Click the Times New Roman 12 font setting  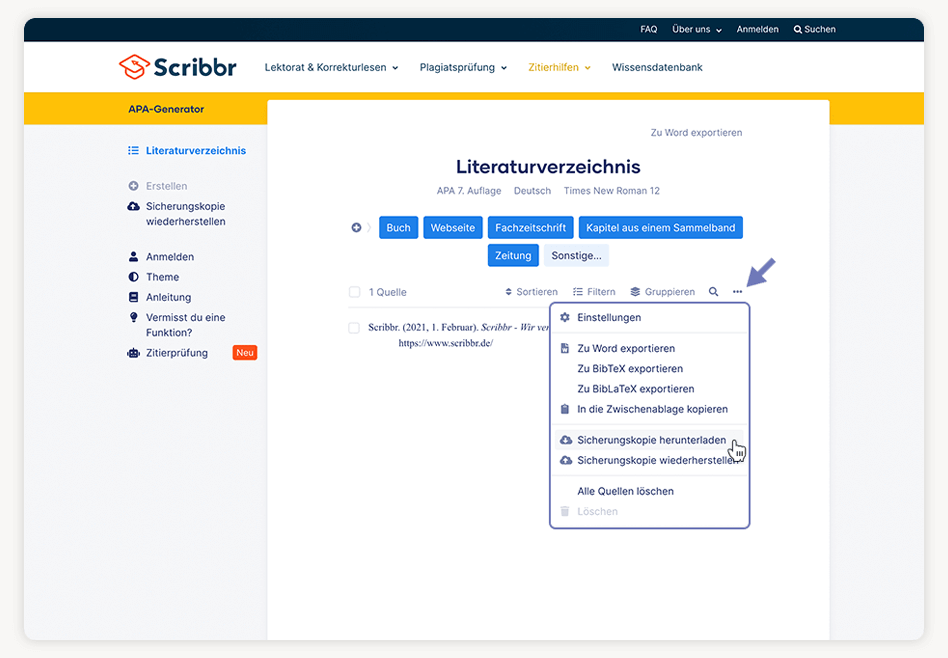612,191
